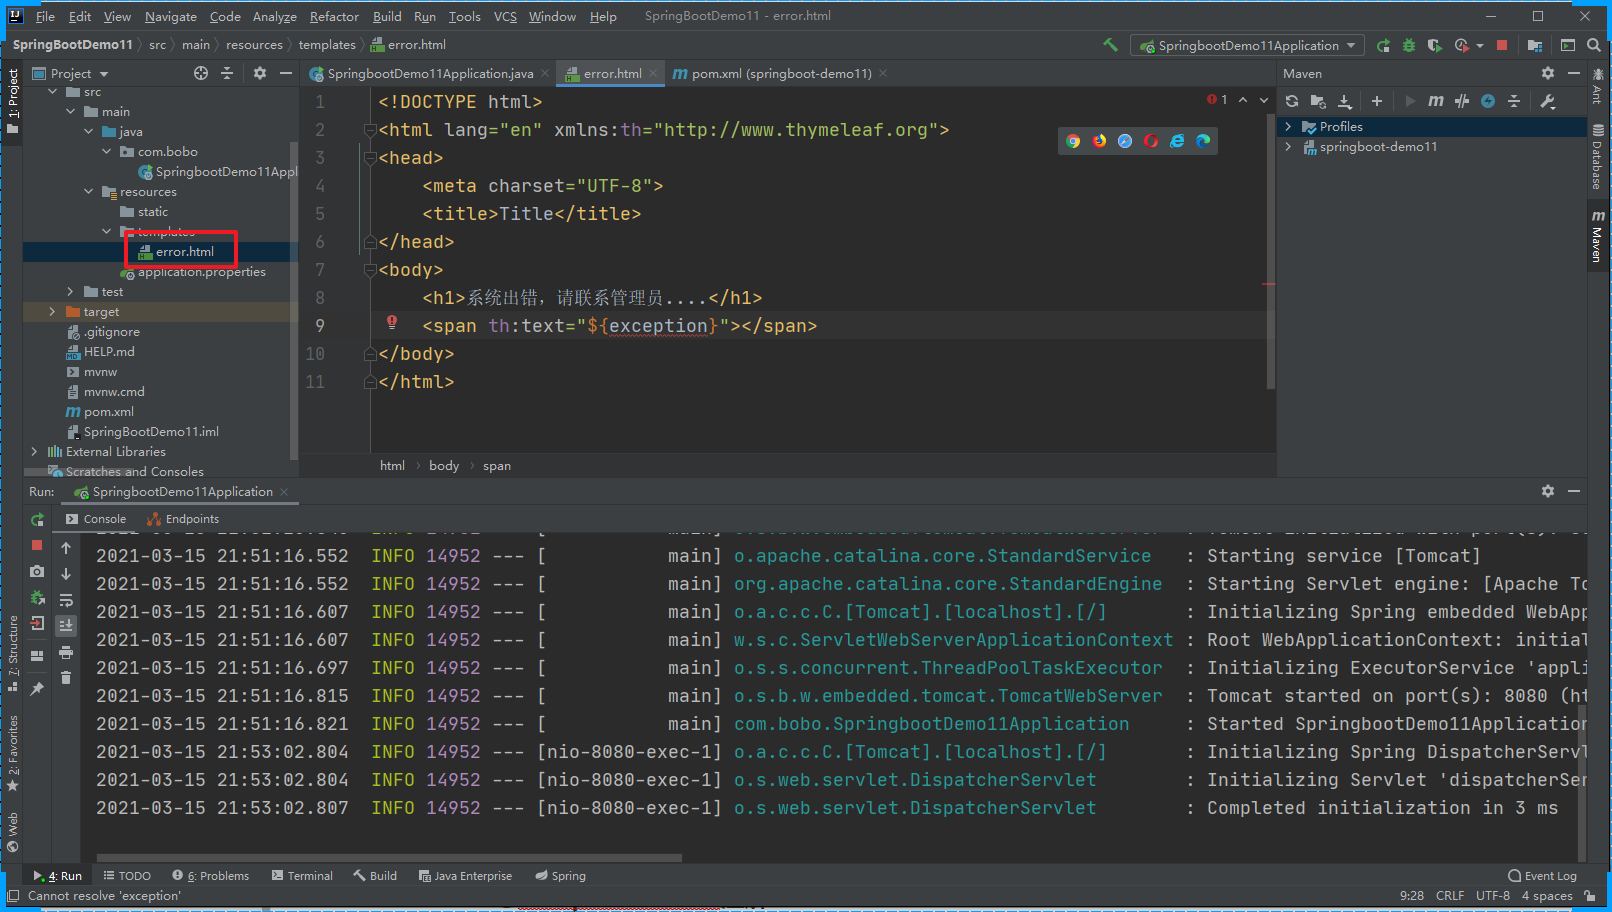The width and height of the screenshot is (1612, 912).
Task: Click Generate Sources and Update Folders in Maven
Action: coord(1318,101)
